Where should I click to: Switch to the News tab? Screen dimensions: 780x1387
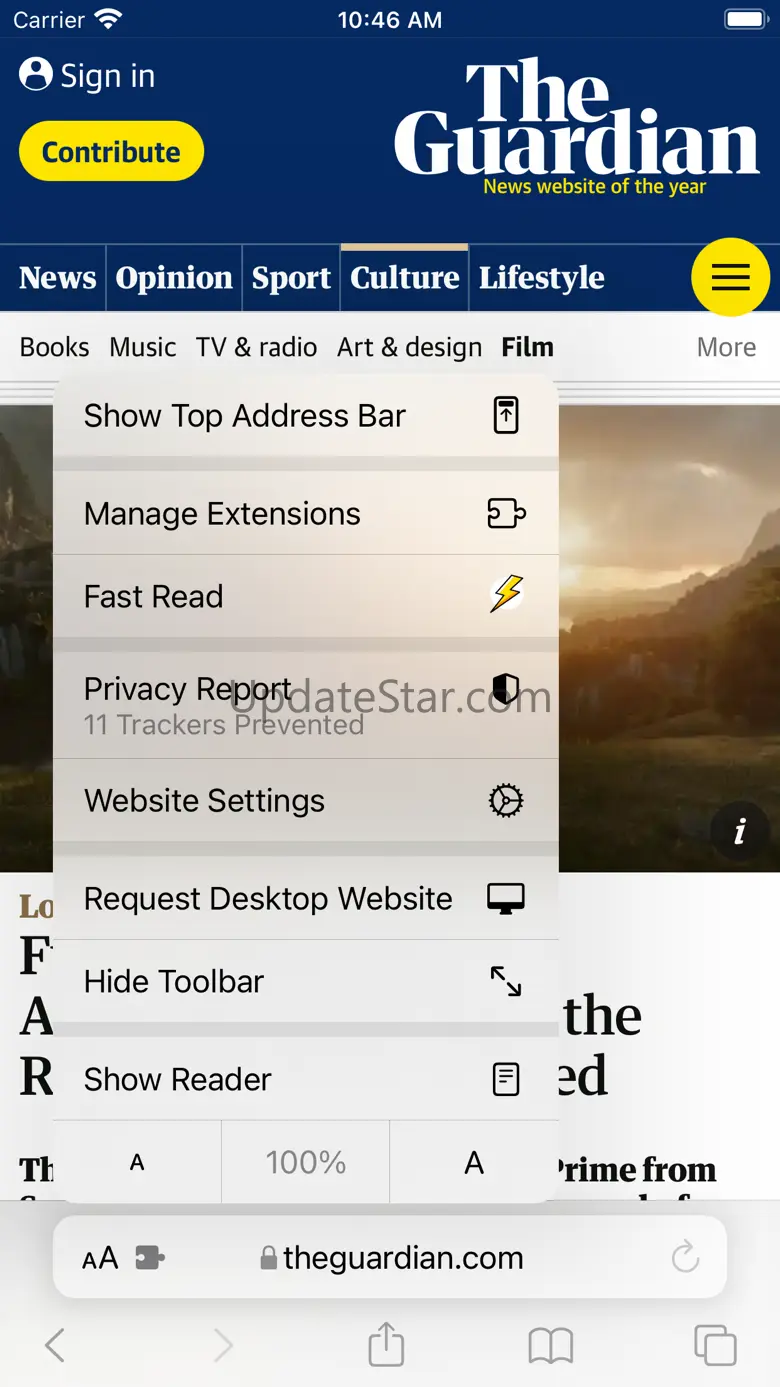(x=57, y=277)
